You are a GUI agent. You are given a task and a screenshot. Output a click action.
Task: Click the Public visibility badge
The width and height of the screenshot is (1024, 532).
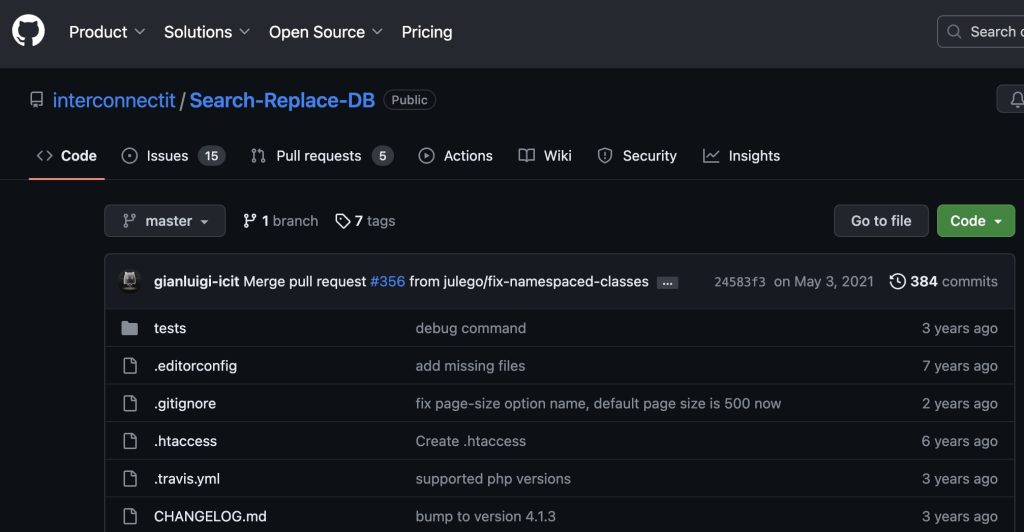pos(409,100)
